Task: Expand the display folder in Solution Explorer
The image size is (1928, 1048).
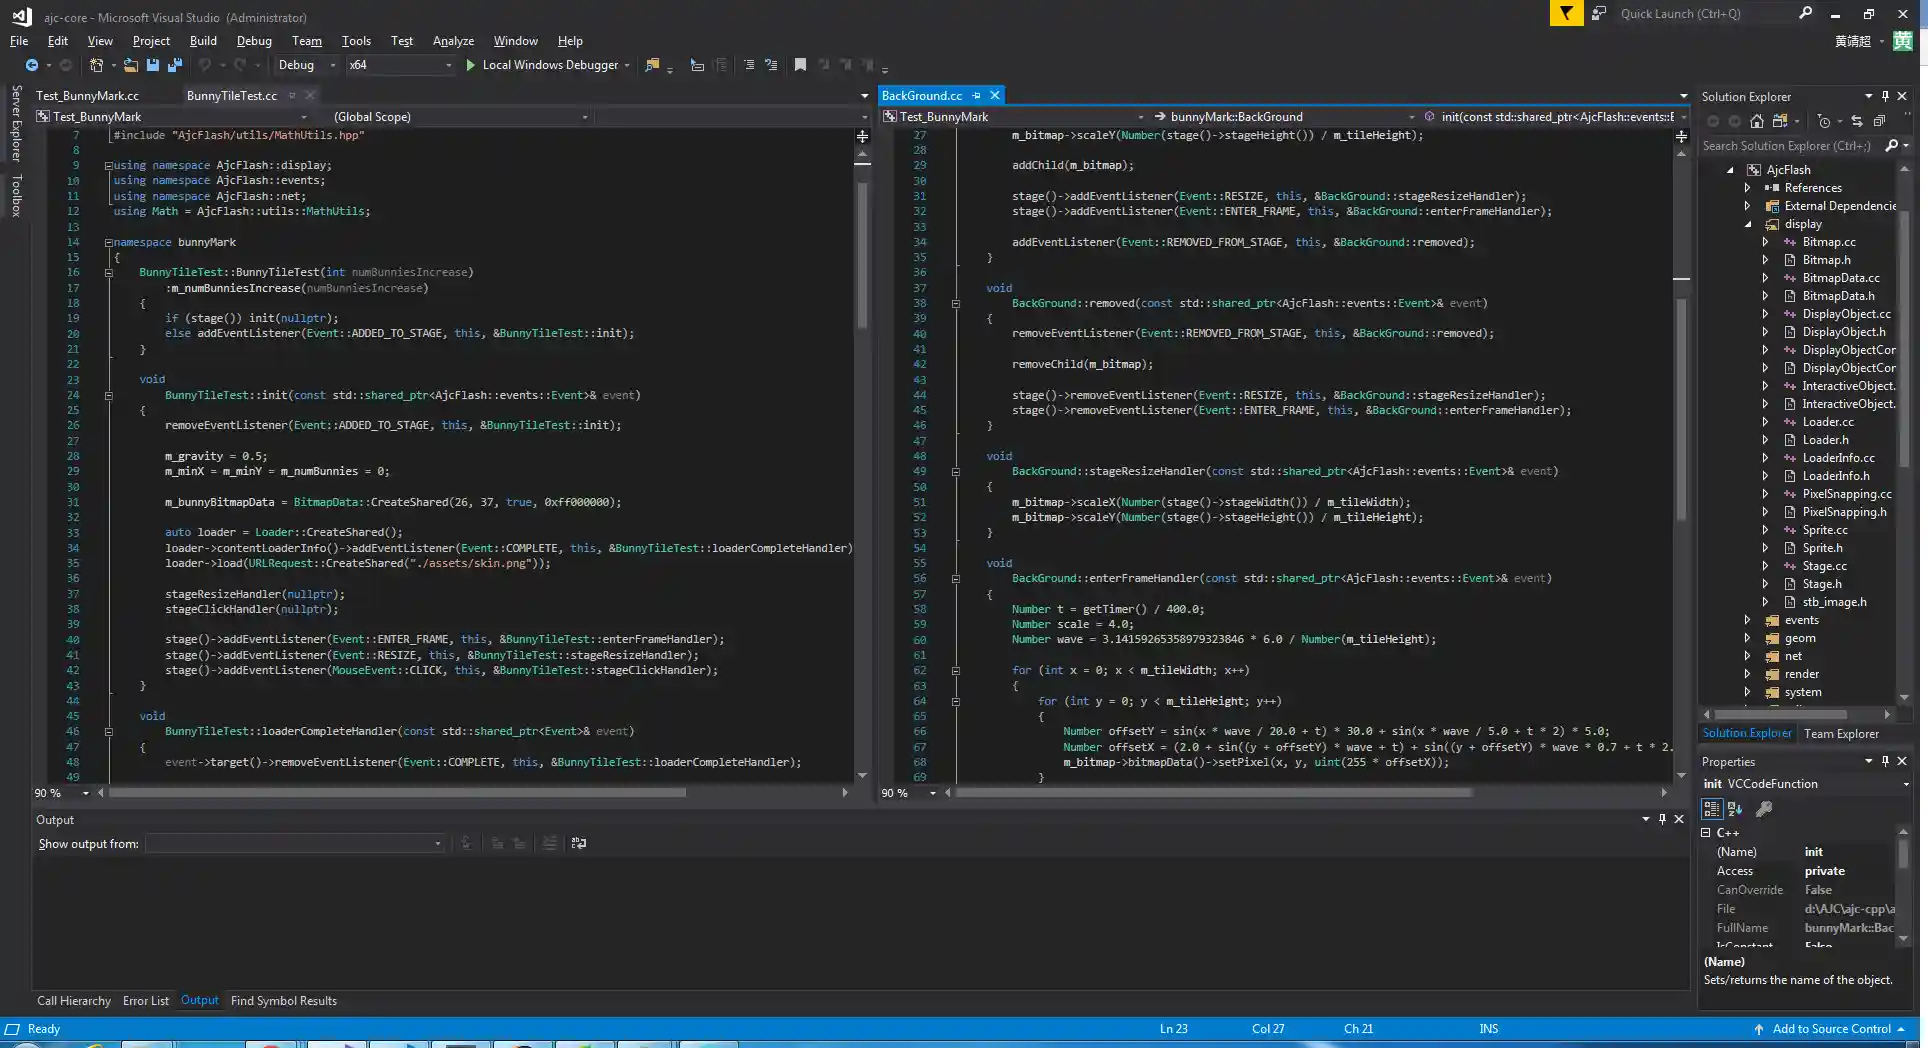Action: tap(1748, 224)
